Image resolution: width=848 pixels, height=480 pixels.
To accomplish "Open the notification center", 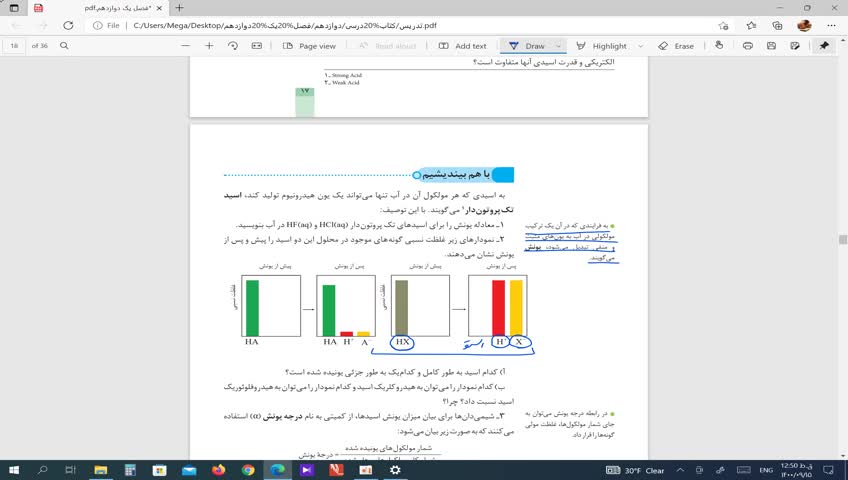I will pyautogui.click(x=829, y=470).
